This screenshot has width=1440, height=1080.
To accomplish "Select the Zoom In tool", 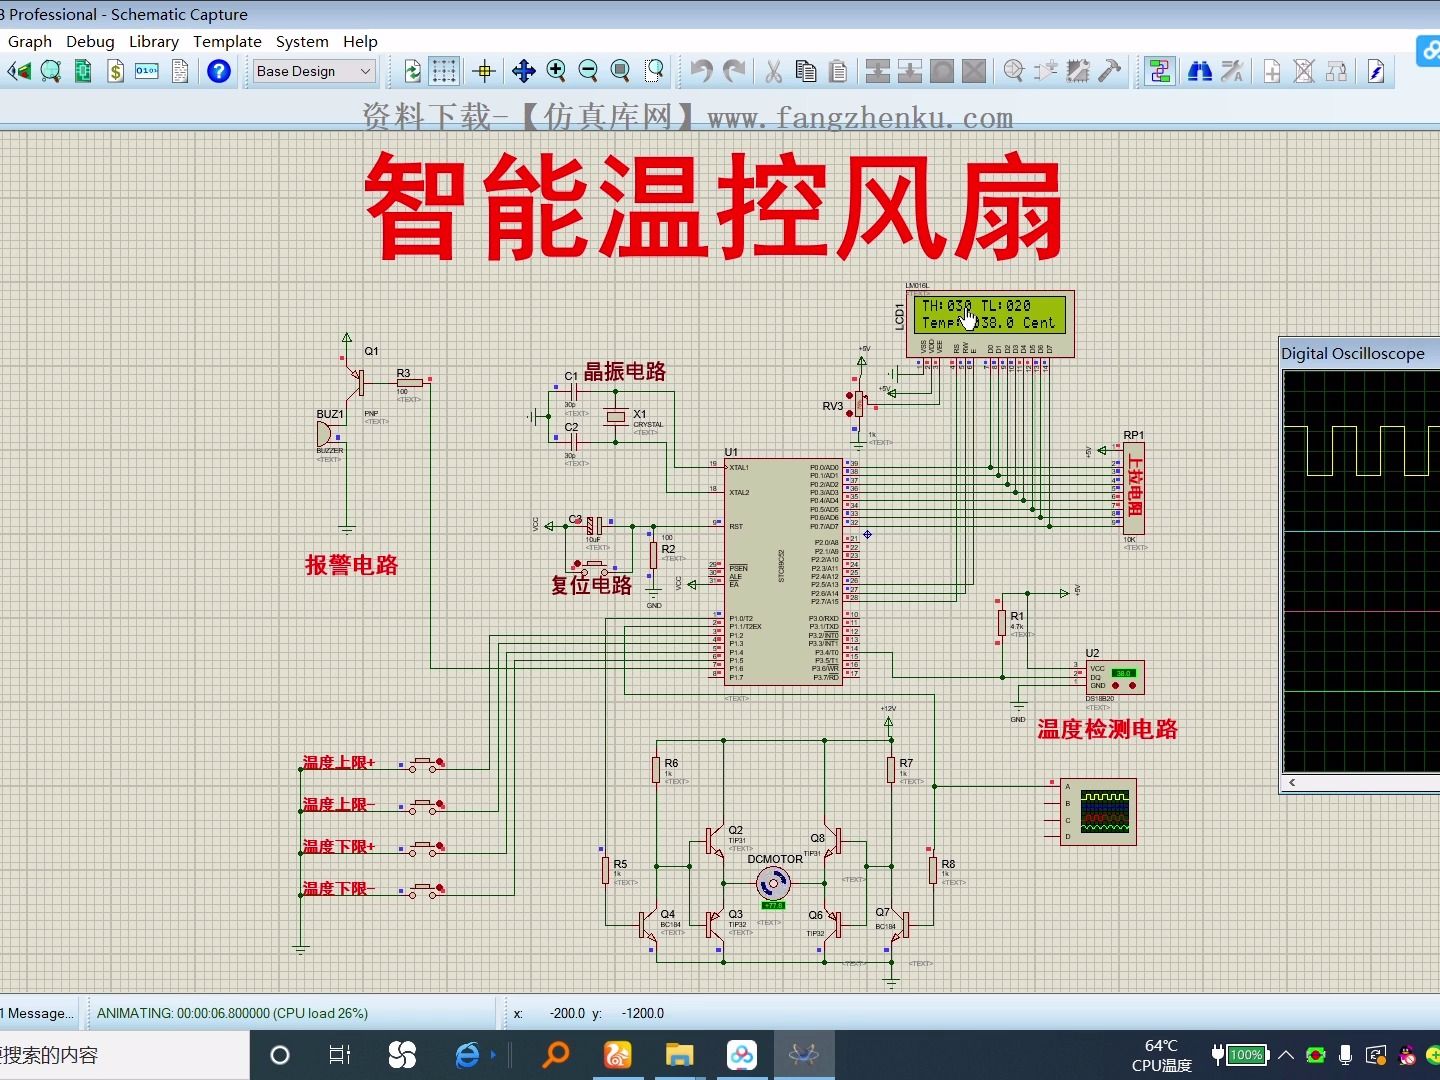I will 557,71.
